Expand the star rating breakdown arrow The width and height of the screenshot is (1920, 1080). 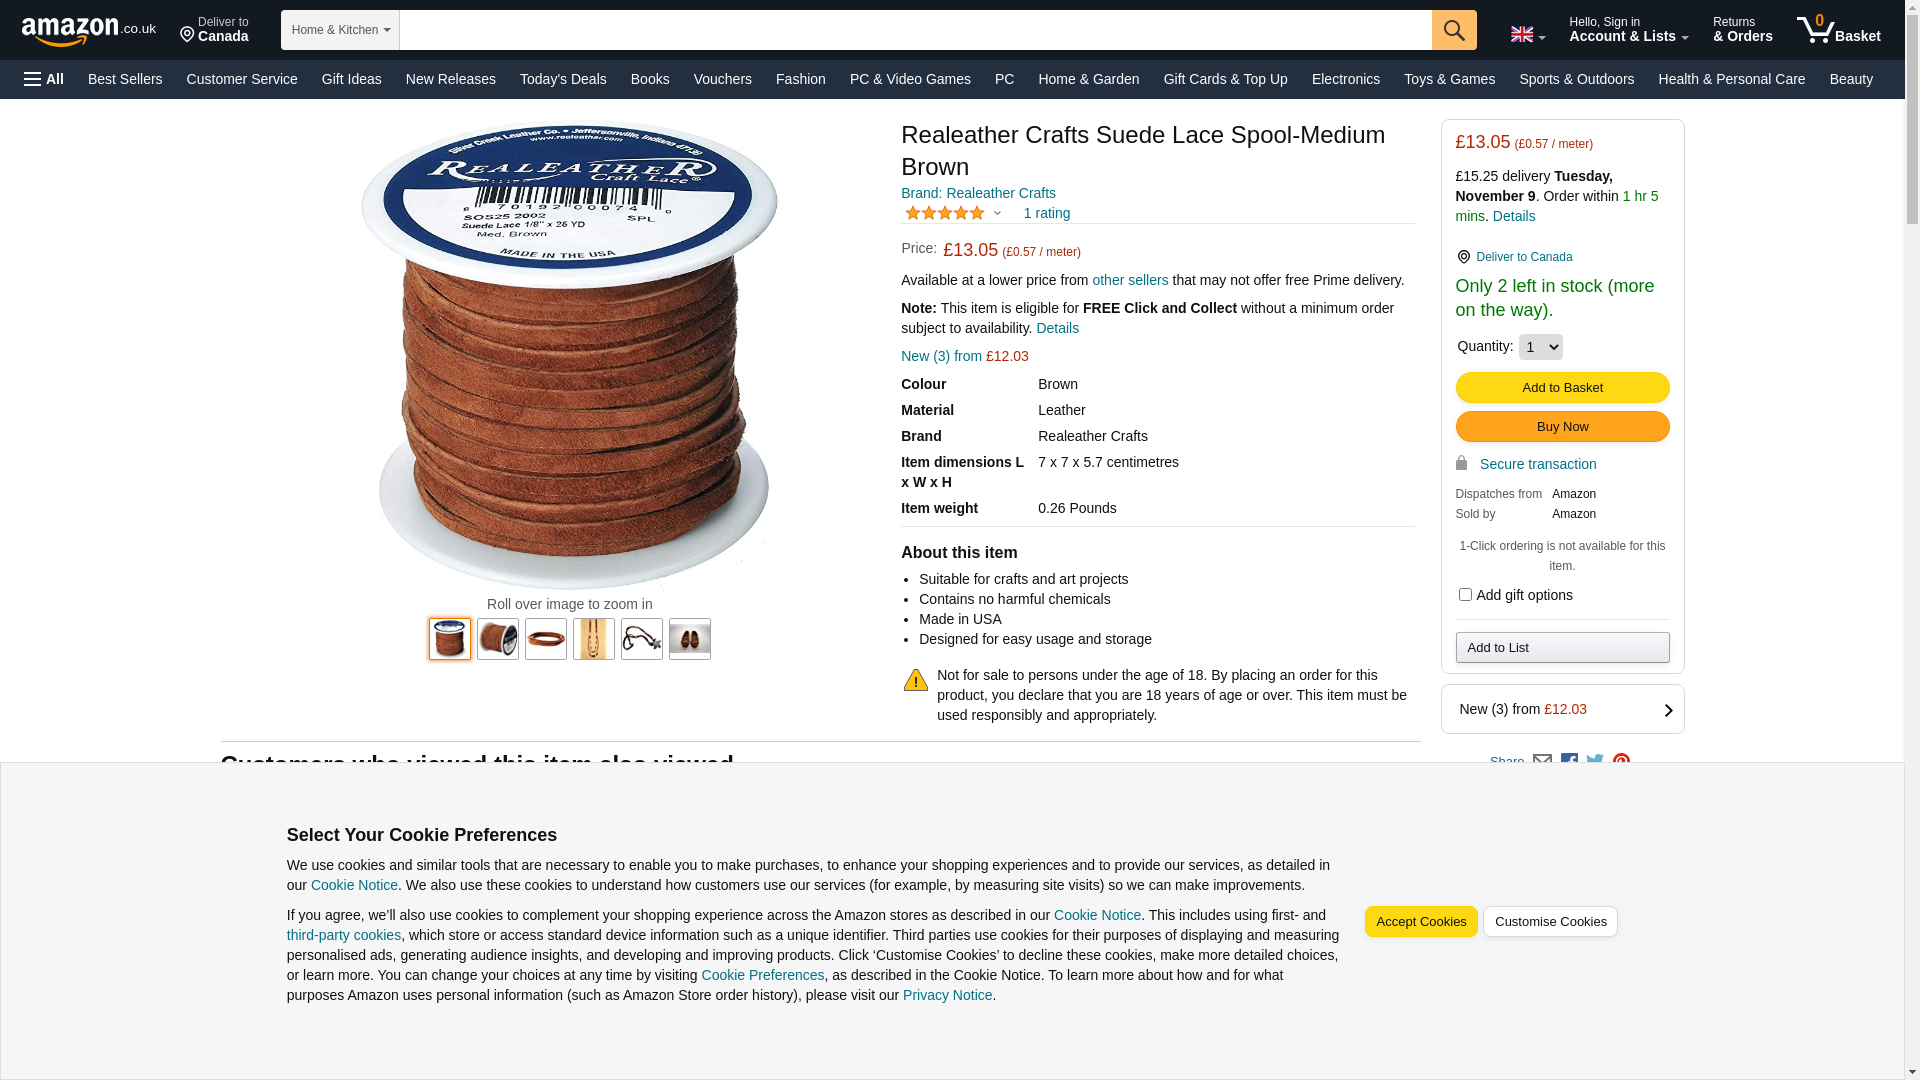pyautogui.click(x=997, y=213)
